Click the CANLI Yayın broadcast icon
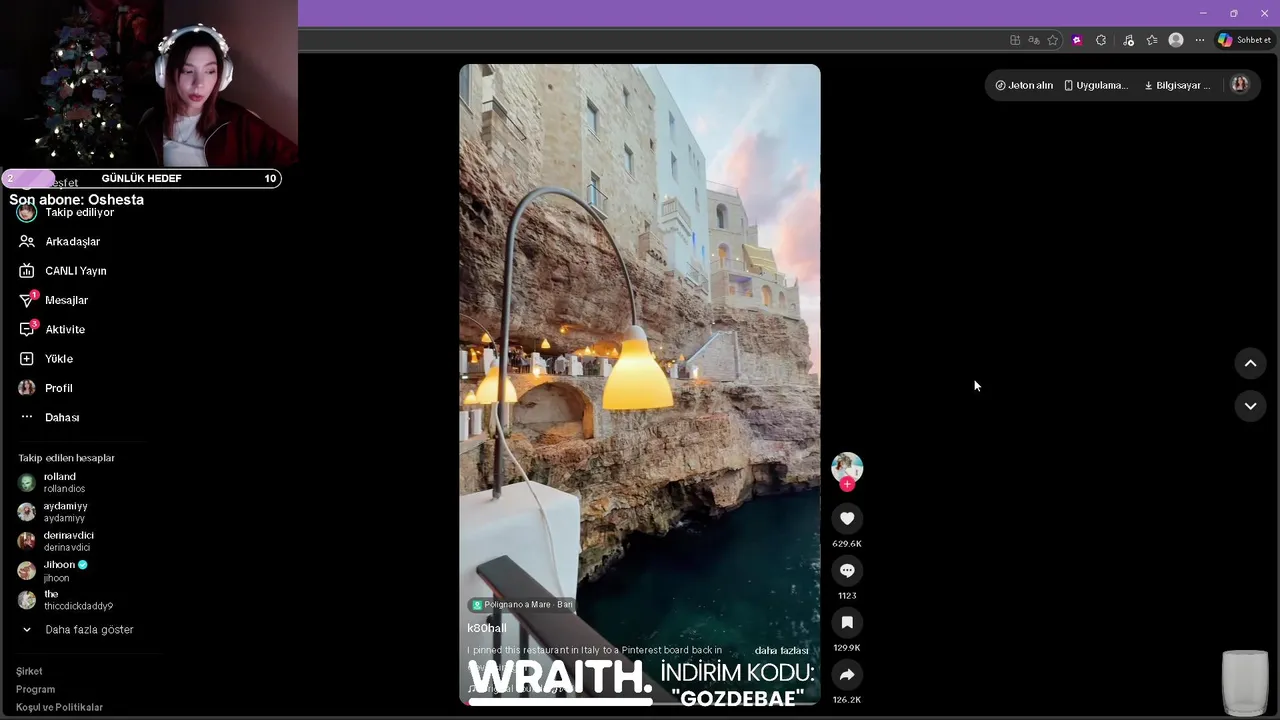 tap(27, 271)
